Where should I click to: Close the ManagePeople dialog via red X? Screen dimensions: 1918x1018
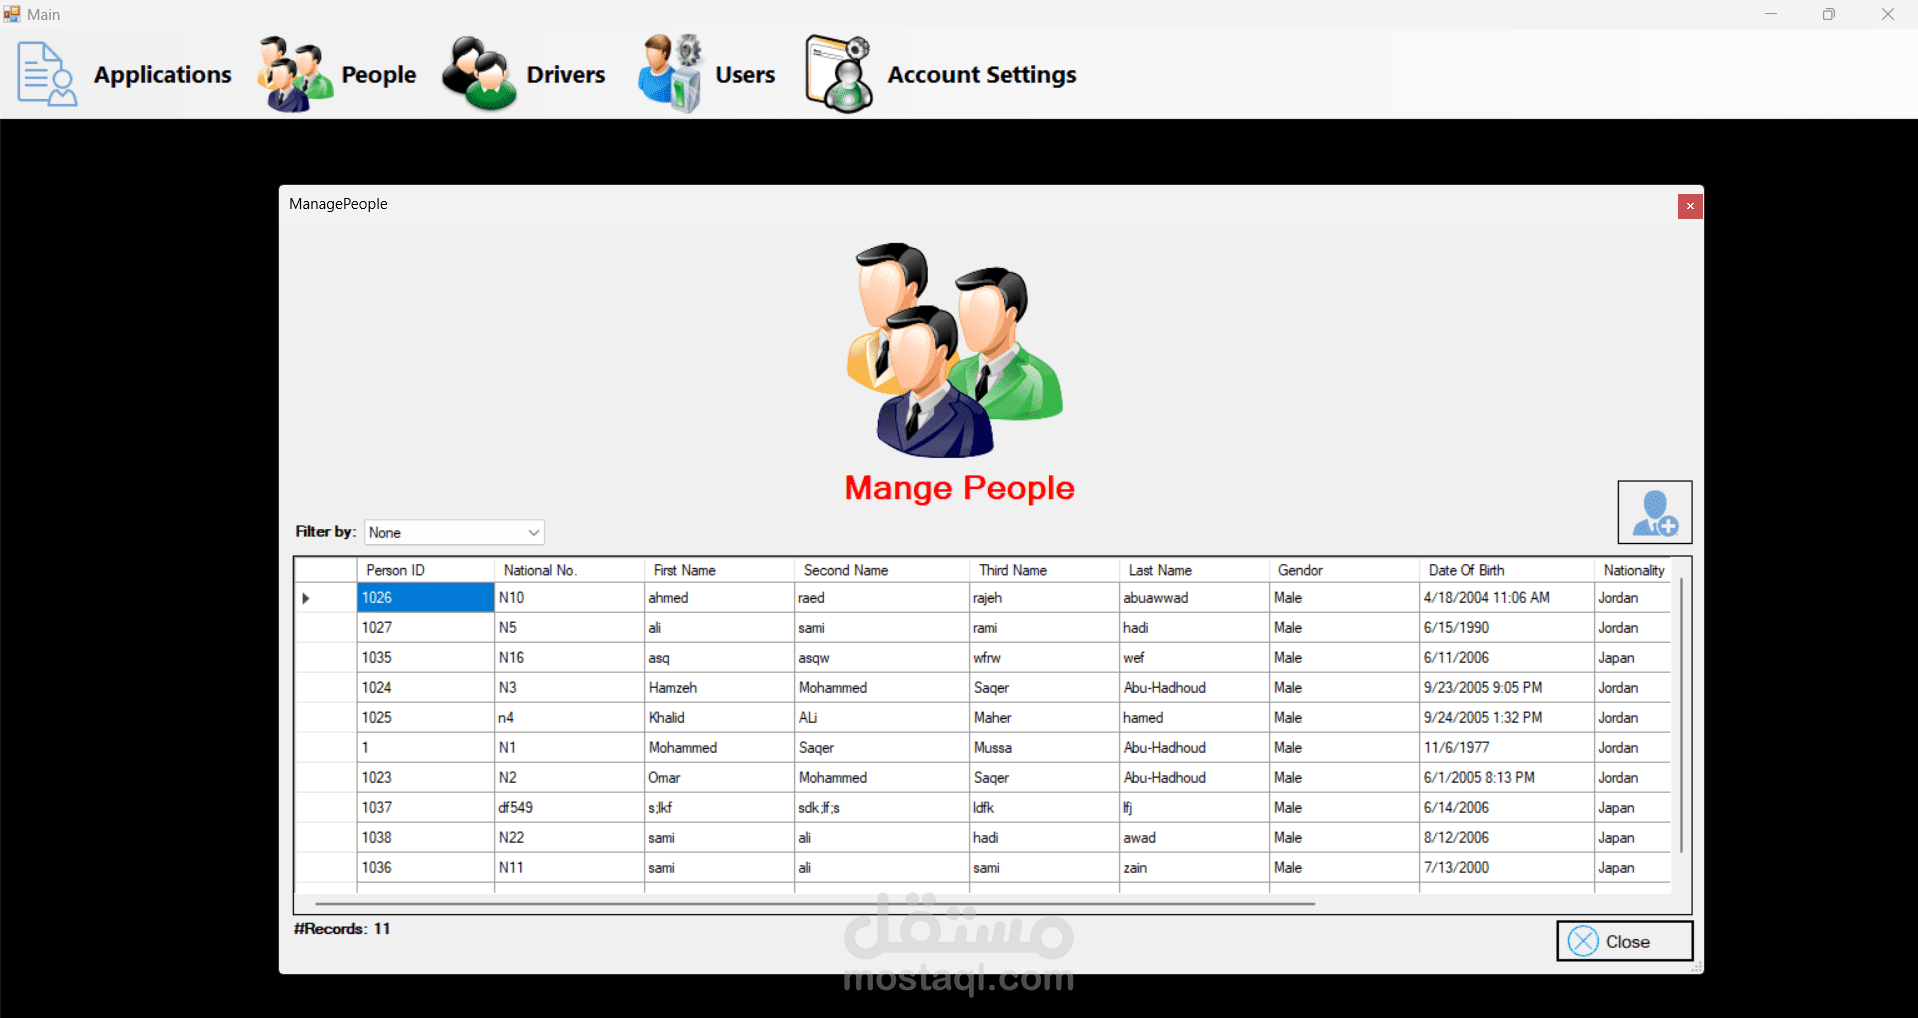pyautogui.click(x=1690, y=206)
